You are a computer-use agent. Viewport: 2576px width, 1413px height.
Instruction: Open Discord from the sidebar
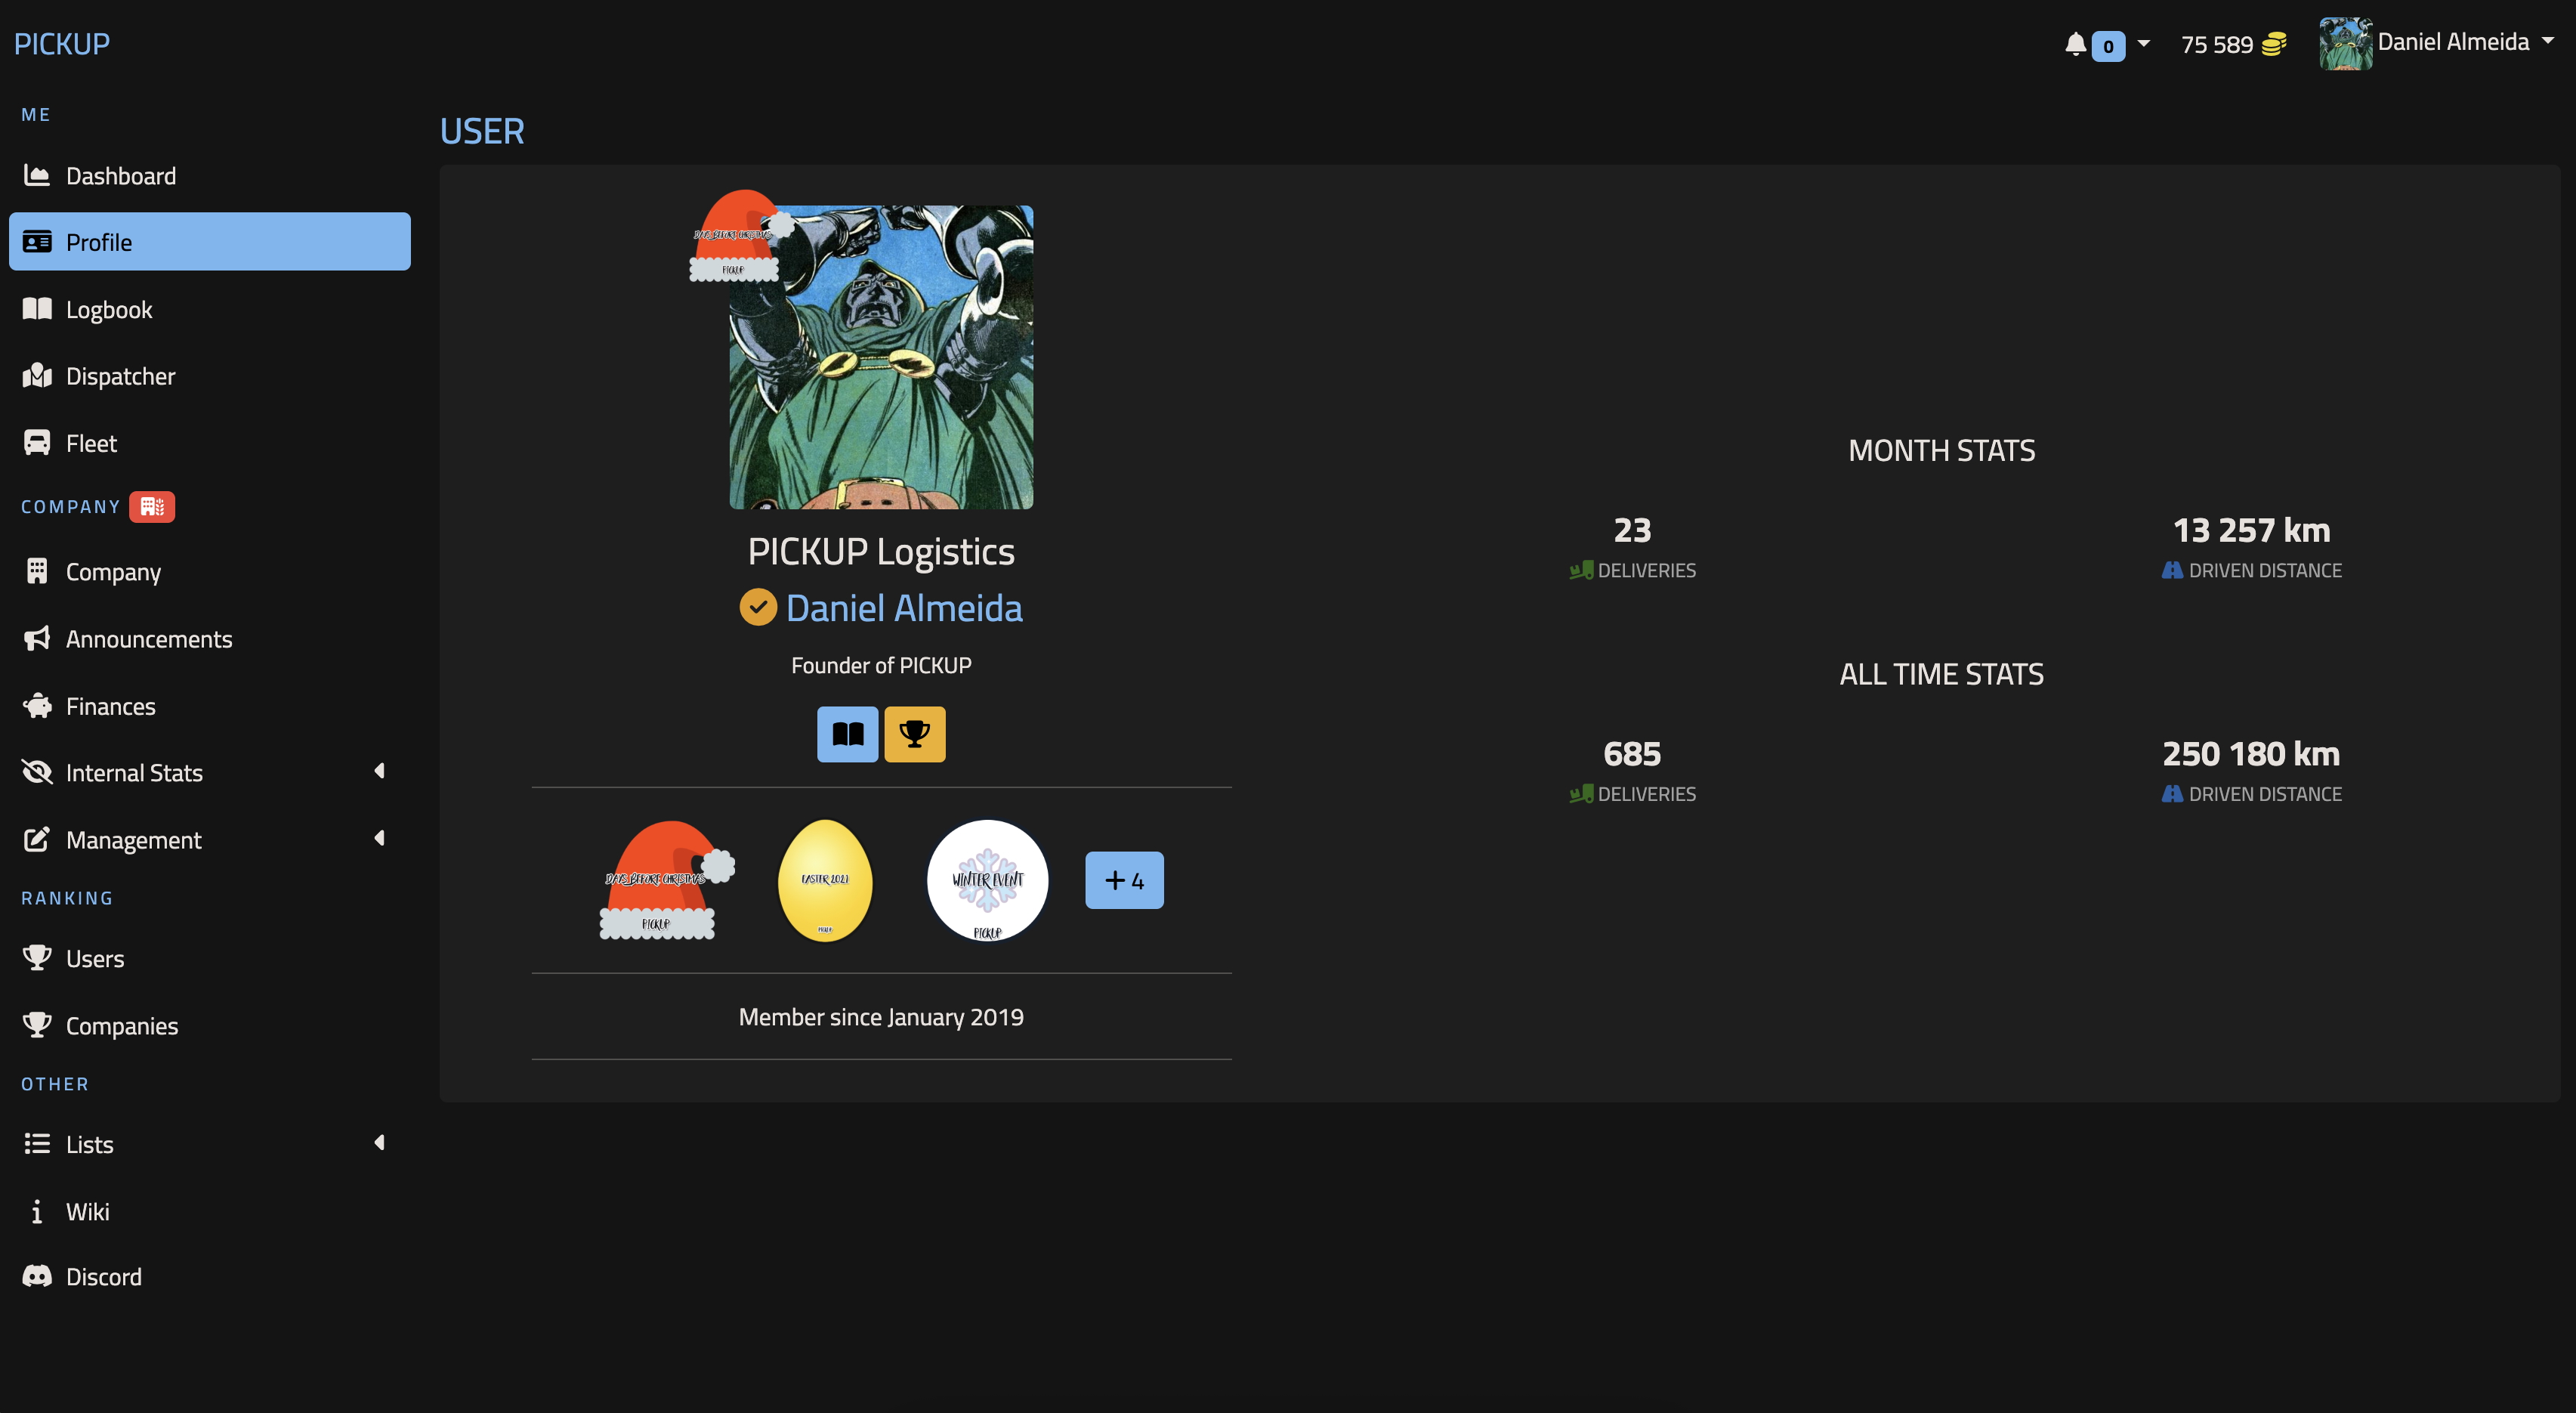coord(103,1277)
